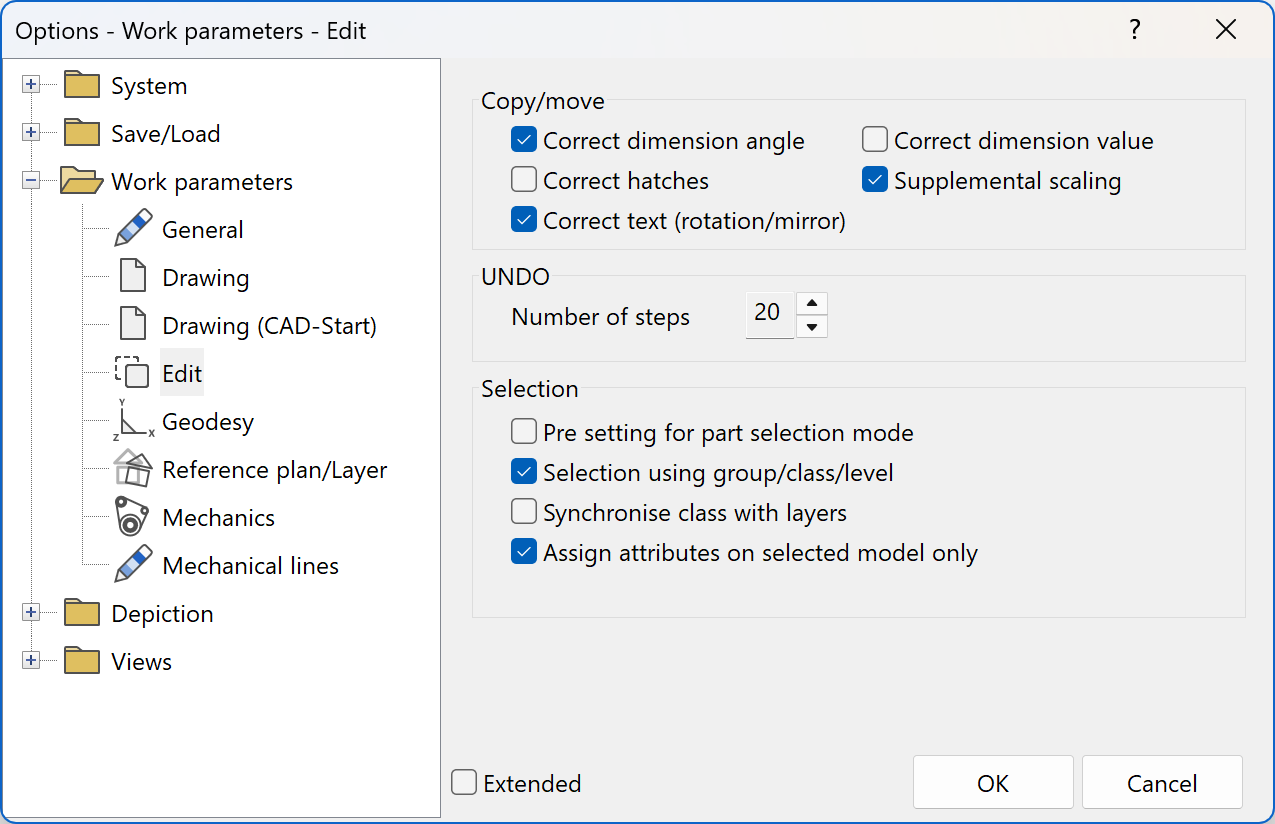Click the Drawing page icon
Viewport: 1275px width, 824px height.
[131, 277]
